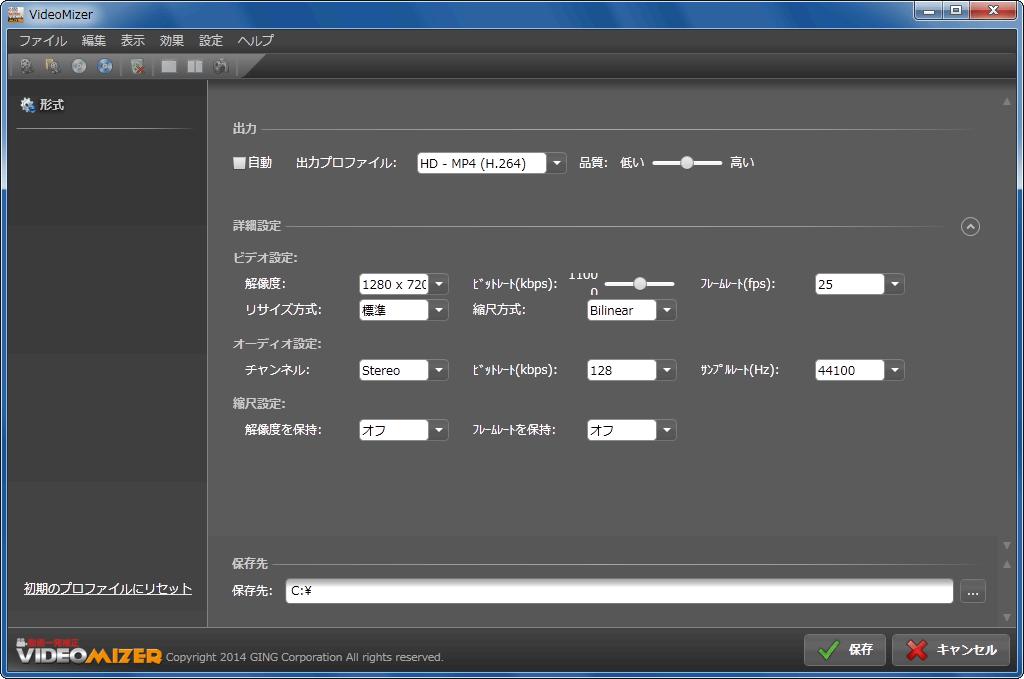Click the キャンセル button
Image resolution: width=1024 pixels, height=679 pixels.
(951, 650)
